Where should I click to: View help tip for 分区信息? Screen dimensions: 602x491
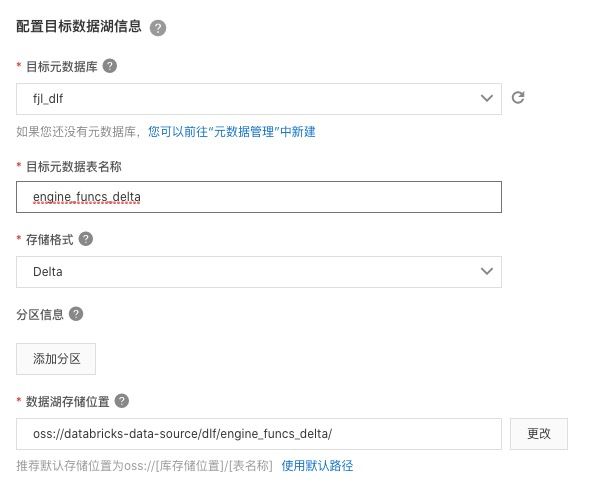76,314
